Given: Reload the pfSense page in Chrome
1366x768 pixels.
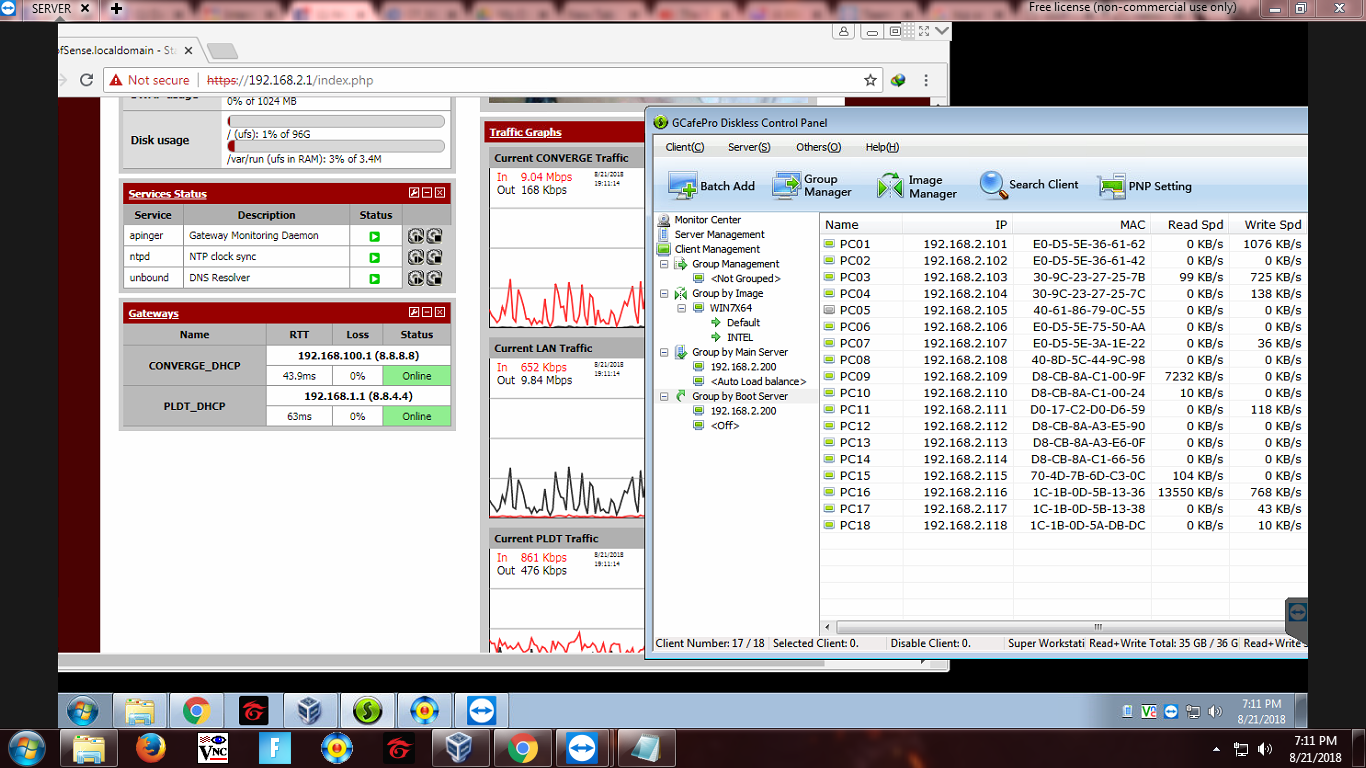Looking at the screenshot, I should (x=86, y=80).
